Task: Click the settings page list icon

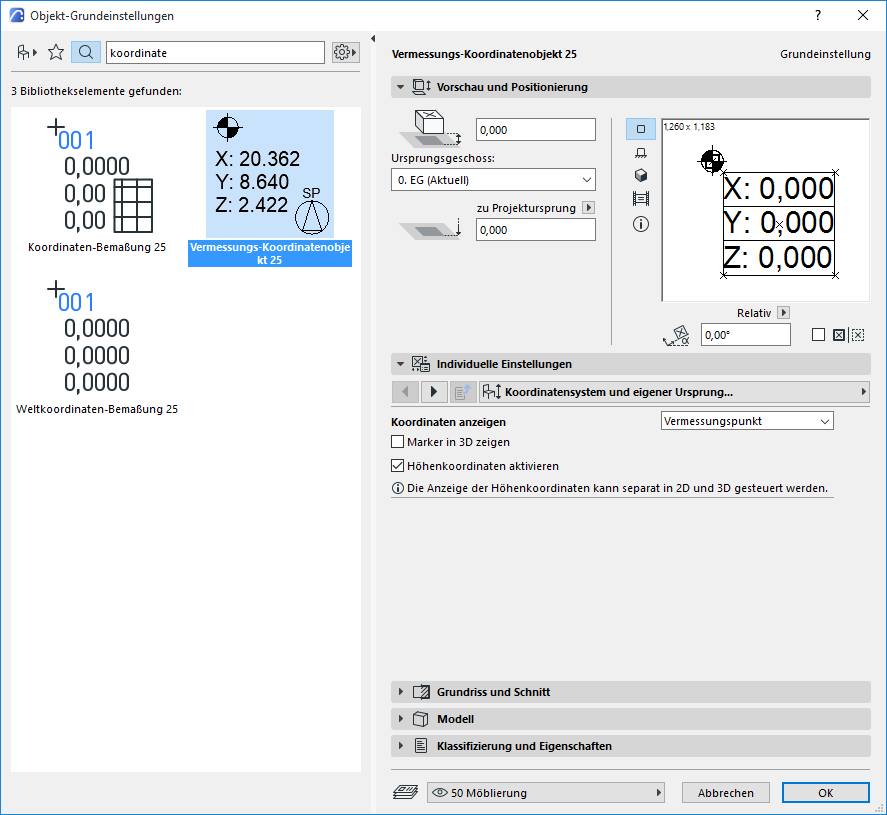Action: (463, 391)
